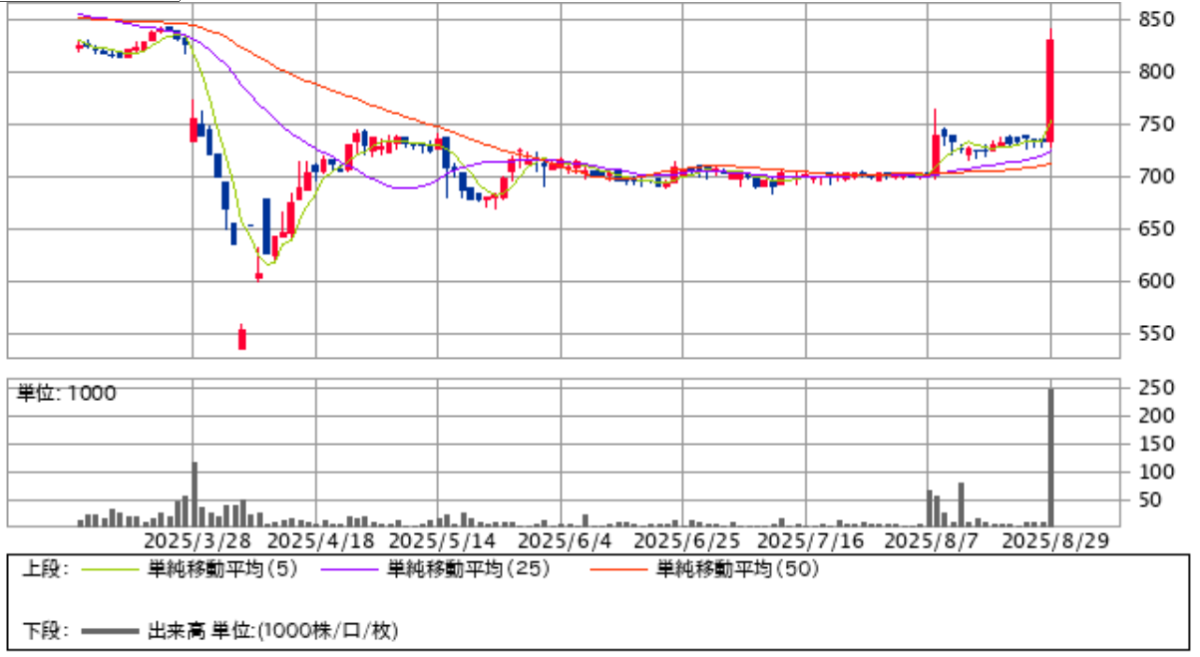Click the 600 price axis label
Viewport: 1200px width, 657px height.
click(1154, 281)
